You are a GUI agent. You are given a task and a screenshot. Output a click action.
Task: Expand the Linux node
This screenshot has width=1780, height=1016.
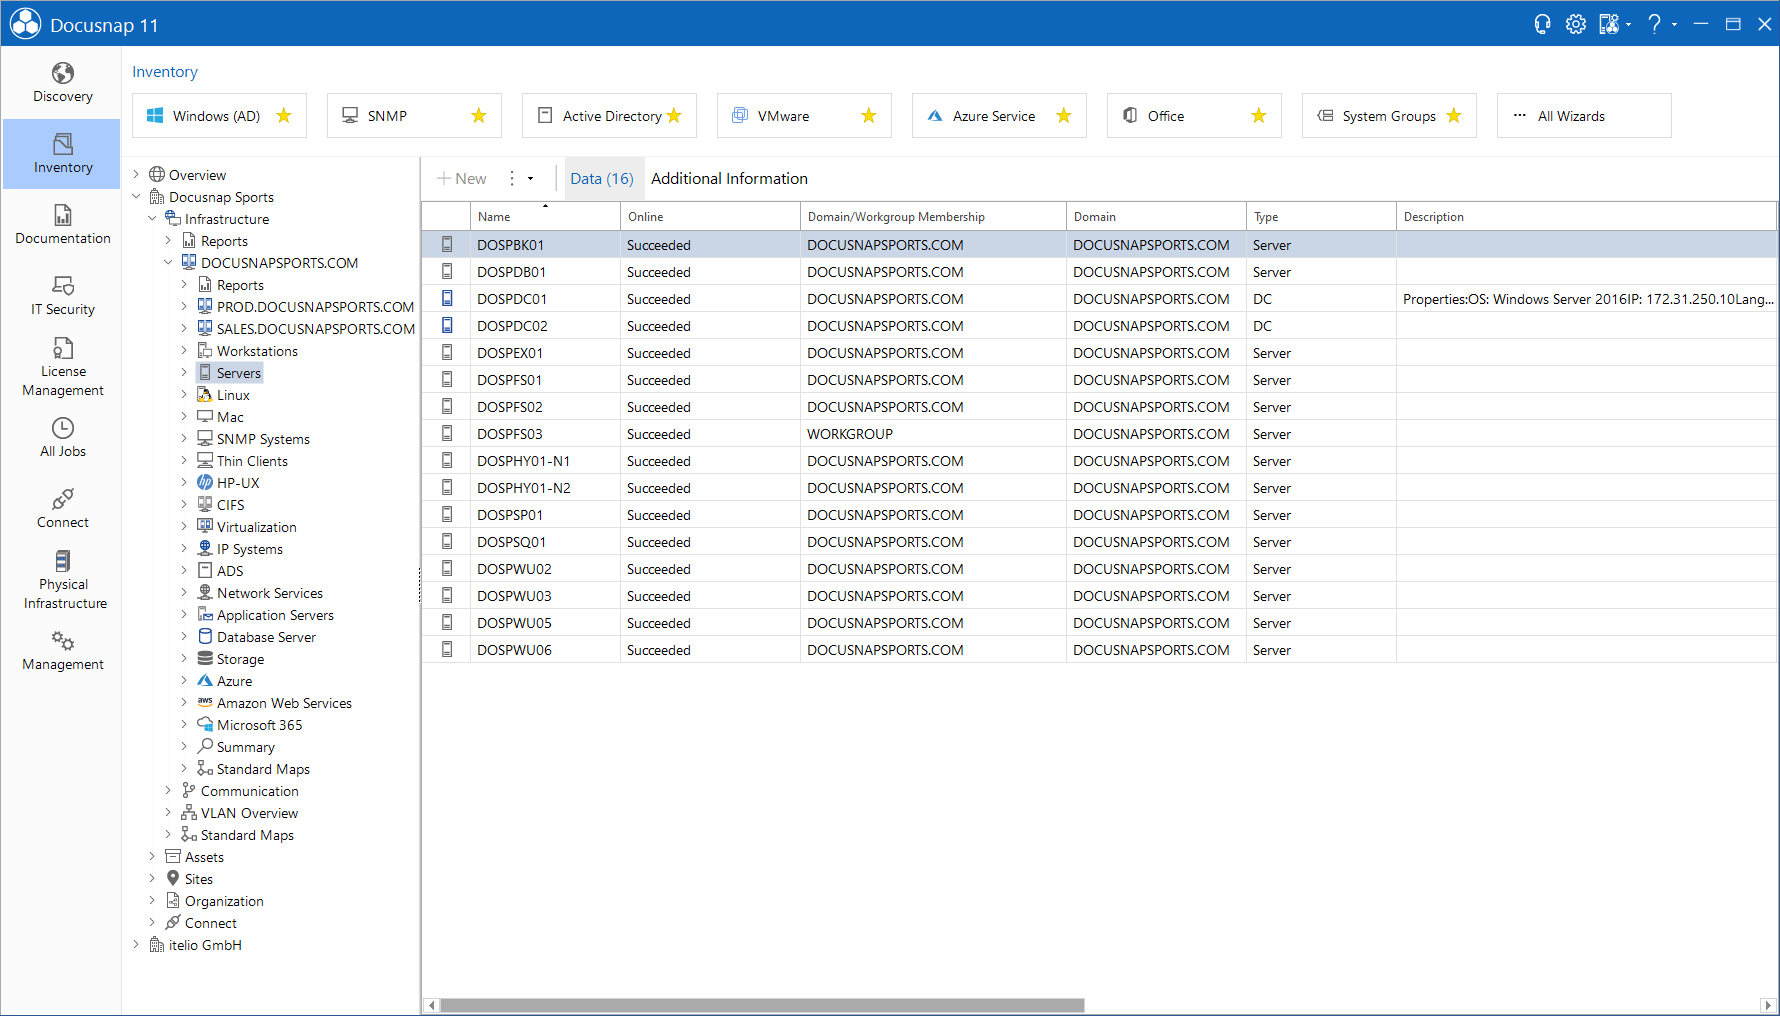click(184, 395)
